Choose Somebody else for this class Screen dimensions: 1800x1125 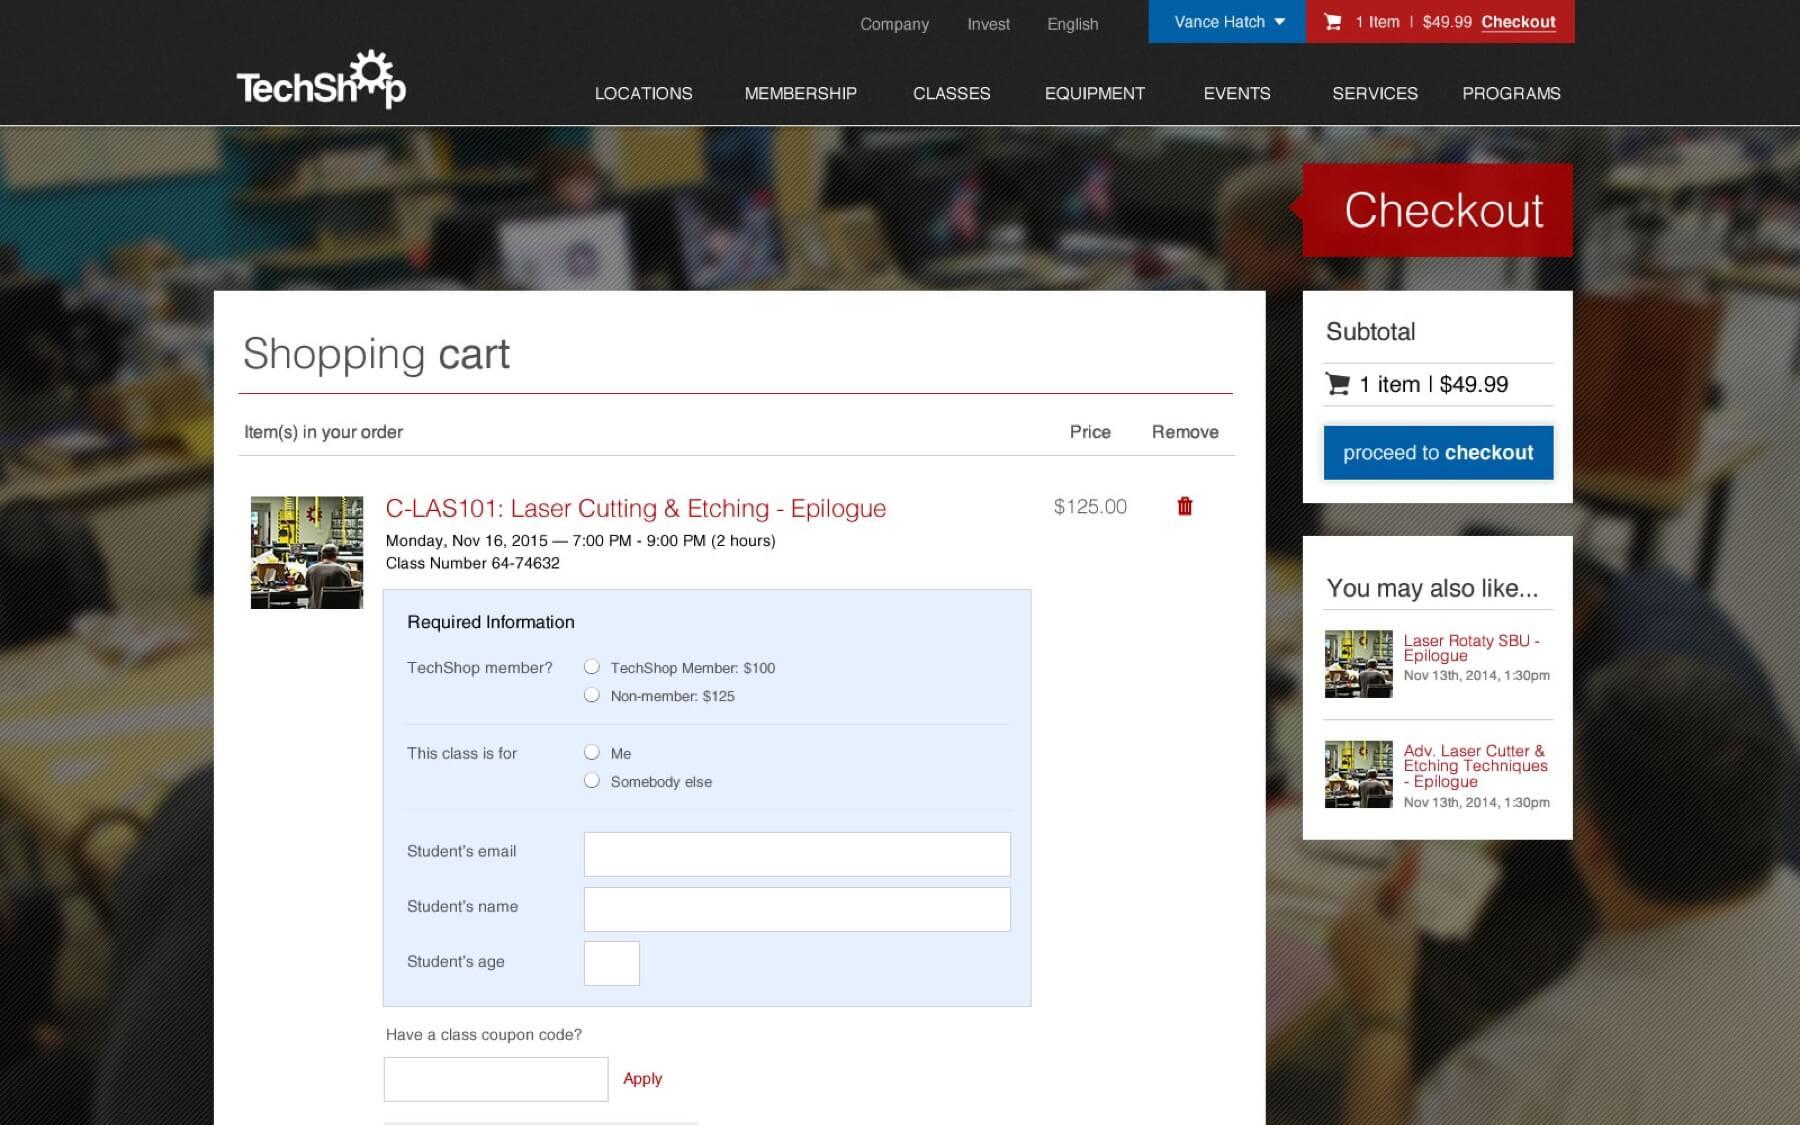(592, 781)
